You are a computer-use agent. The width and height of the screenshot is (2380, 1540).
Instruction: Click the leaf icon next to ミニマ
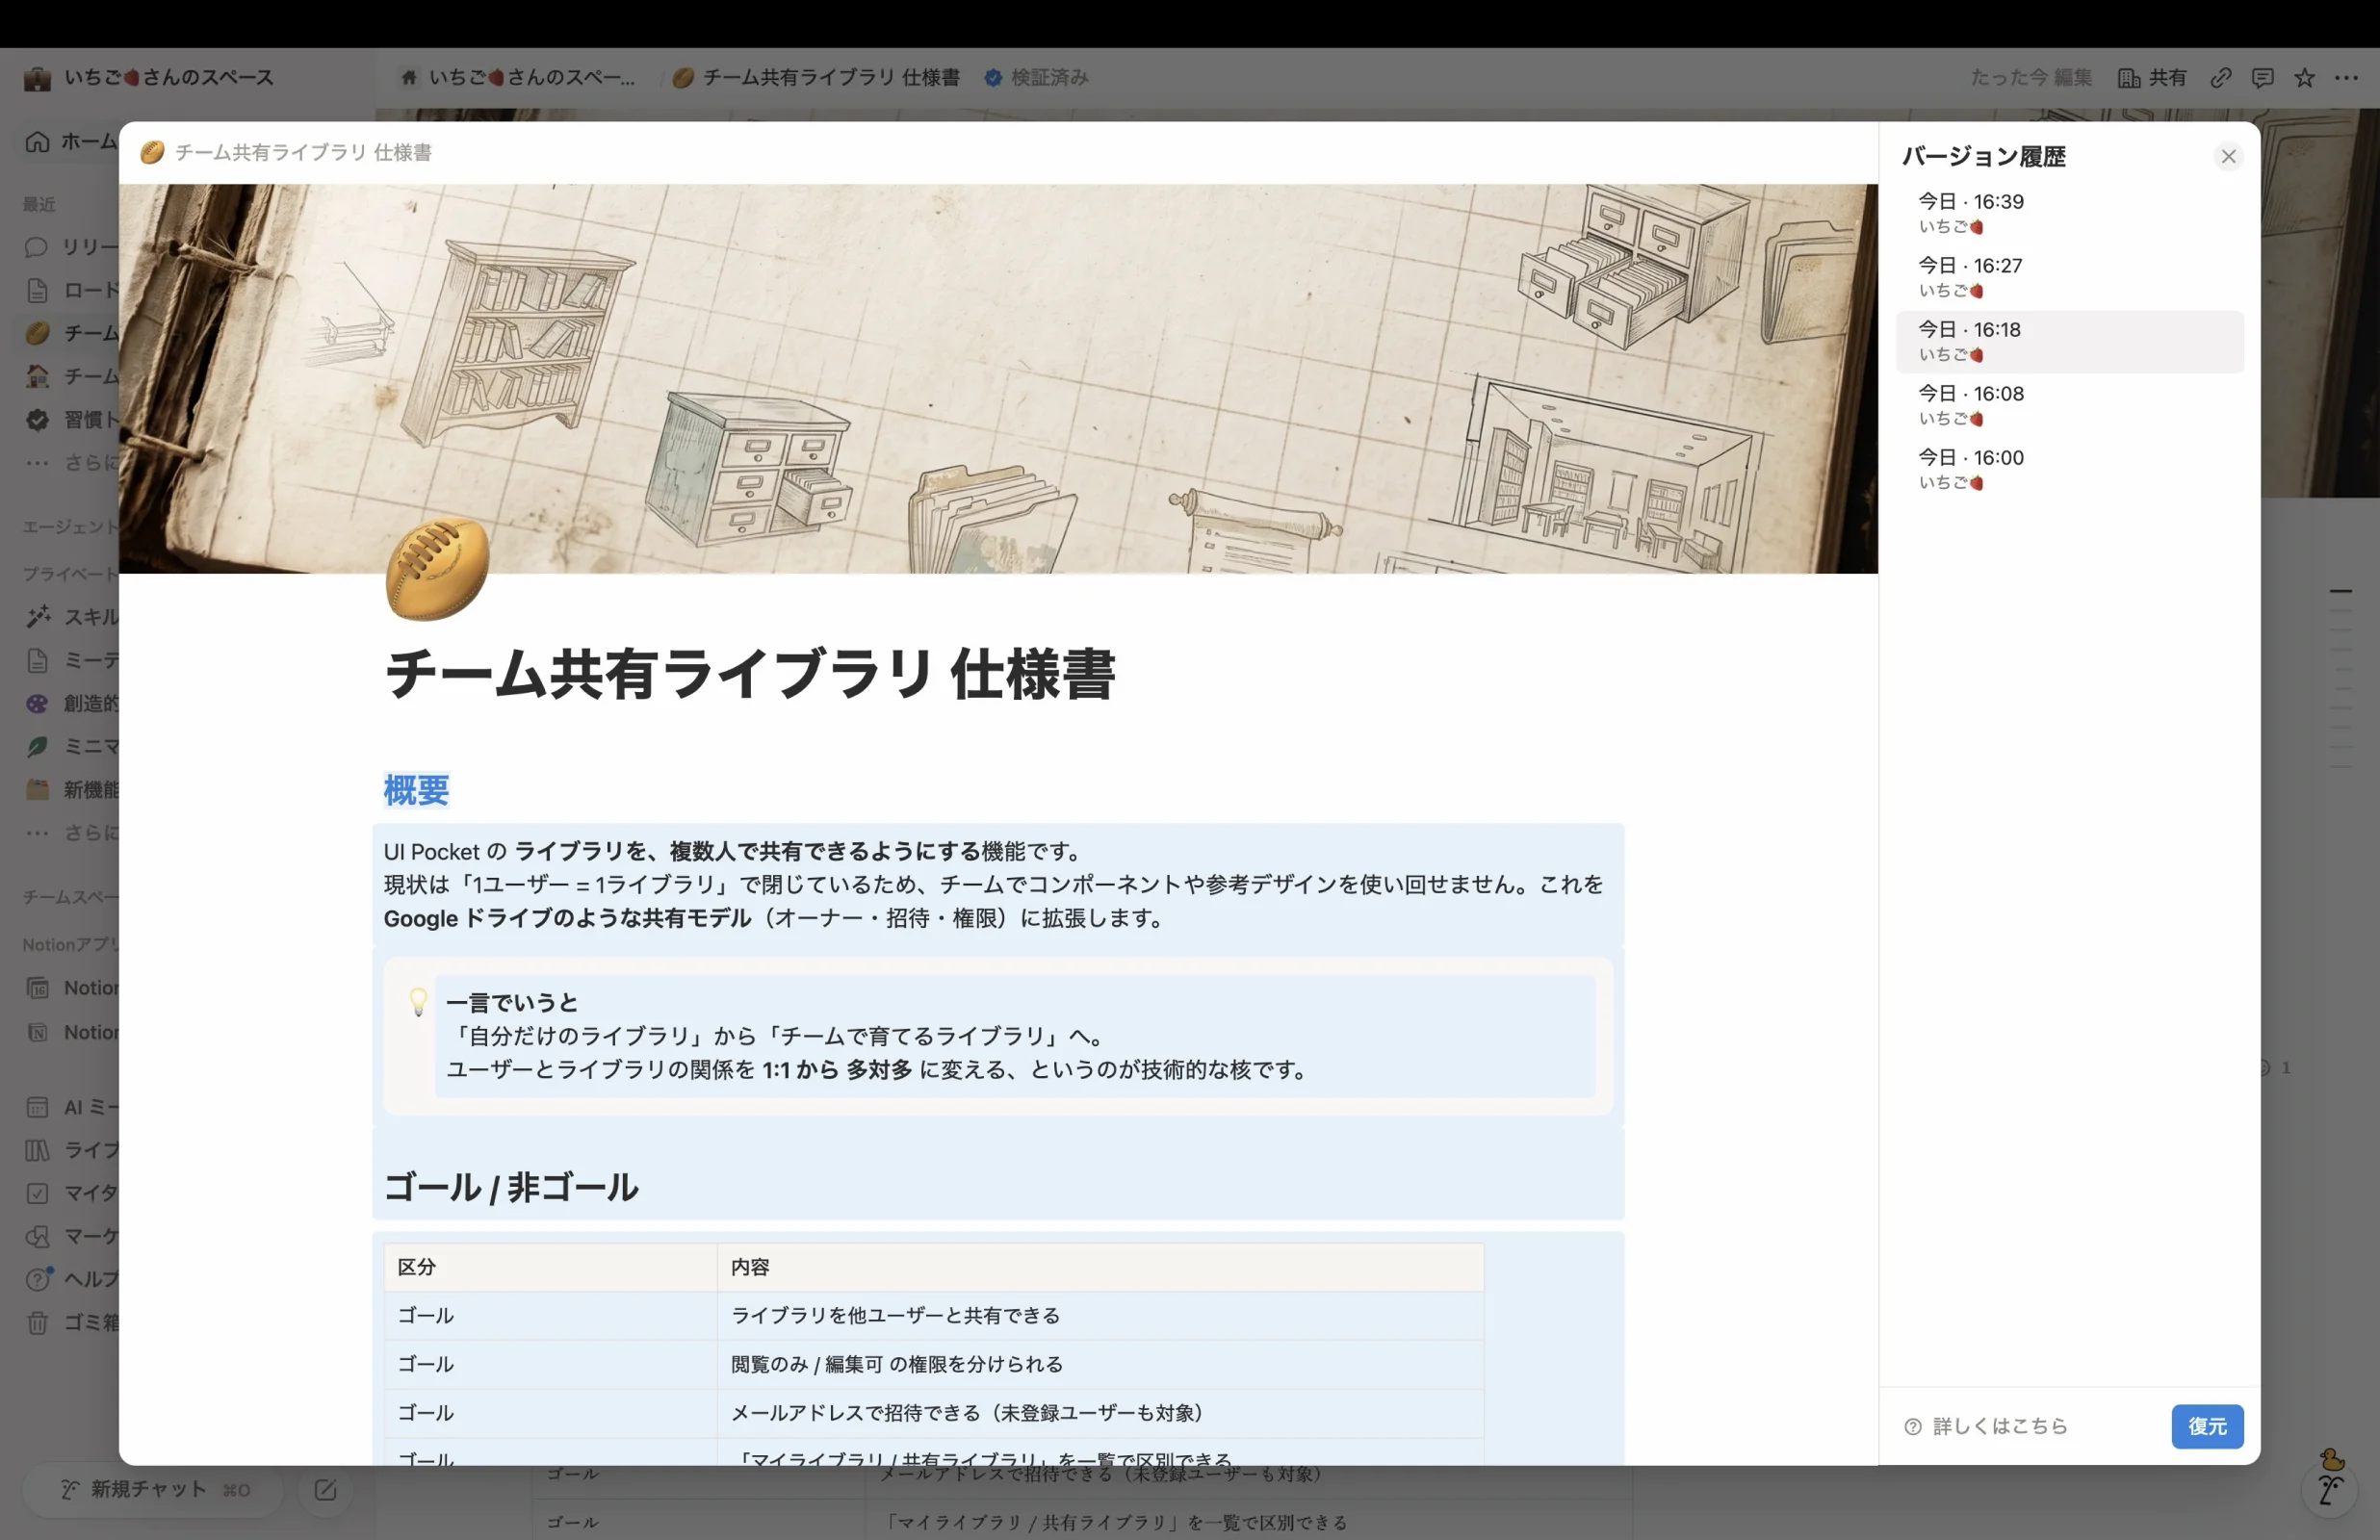click(x=37, y=746)
